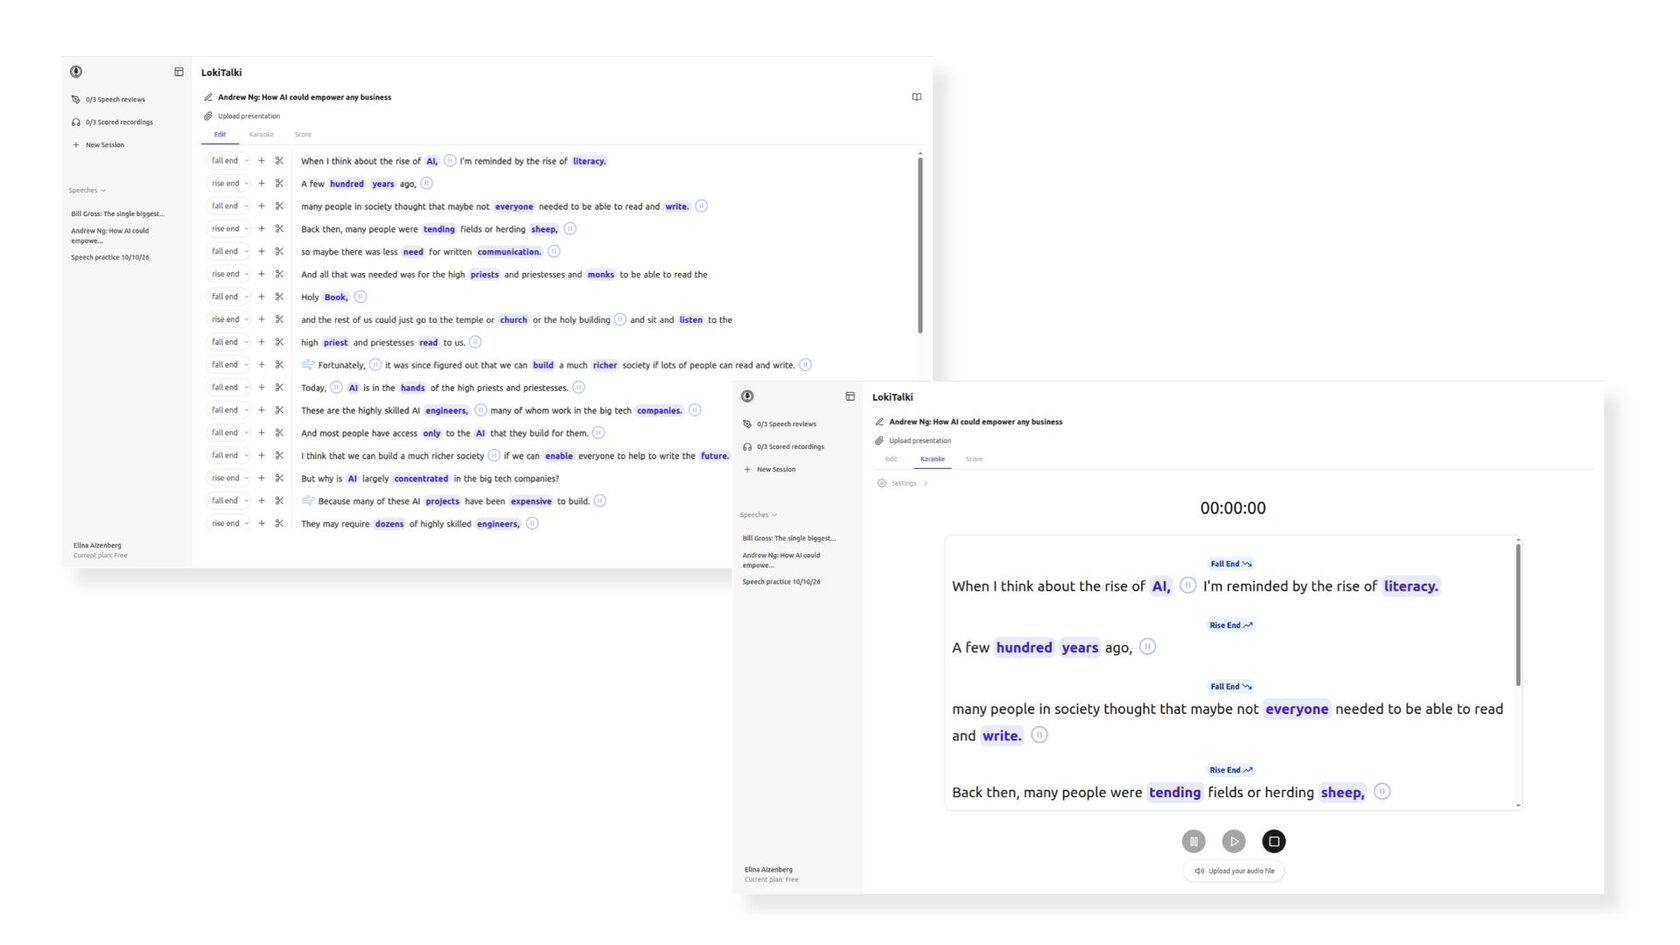Image resolution: width=1680 pixels, height=945 pixels.
Task: Toggle pause marker after 'write.' in karaoke view
Action: (1039, 735)
